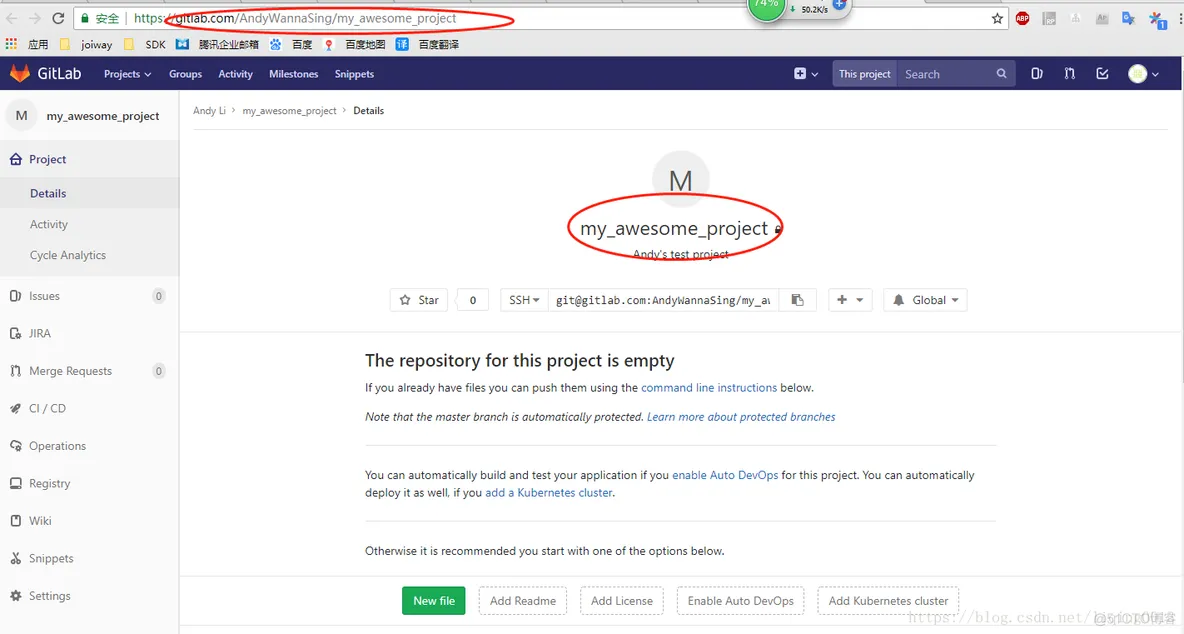
Task: Open the todos checkmark icon
Action: point(1102,74)
